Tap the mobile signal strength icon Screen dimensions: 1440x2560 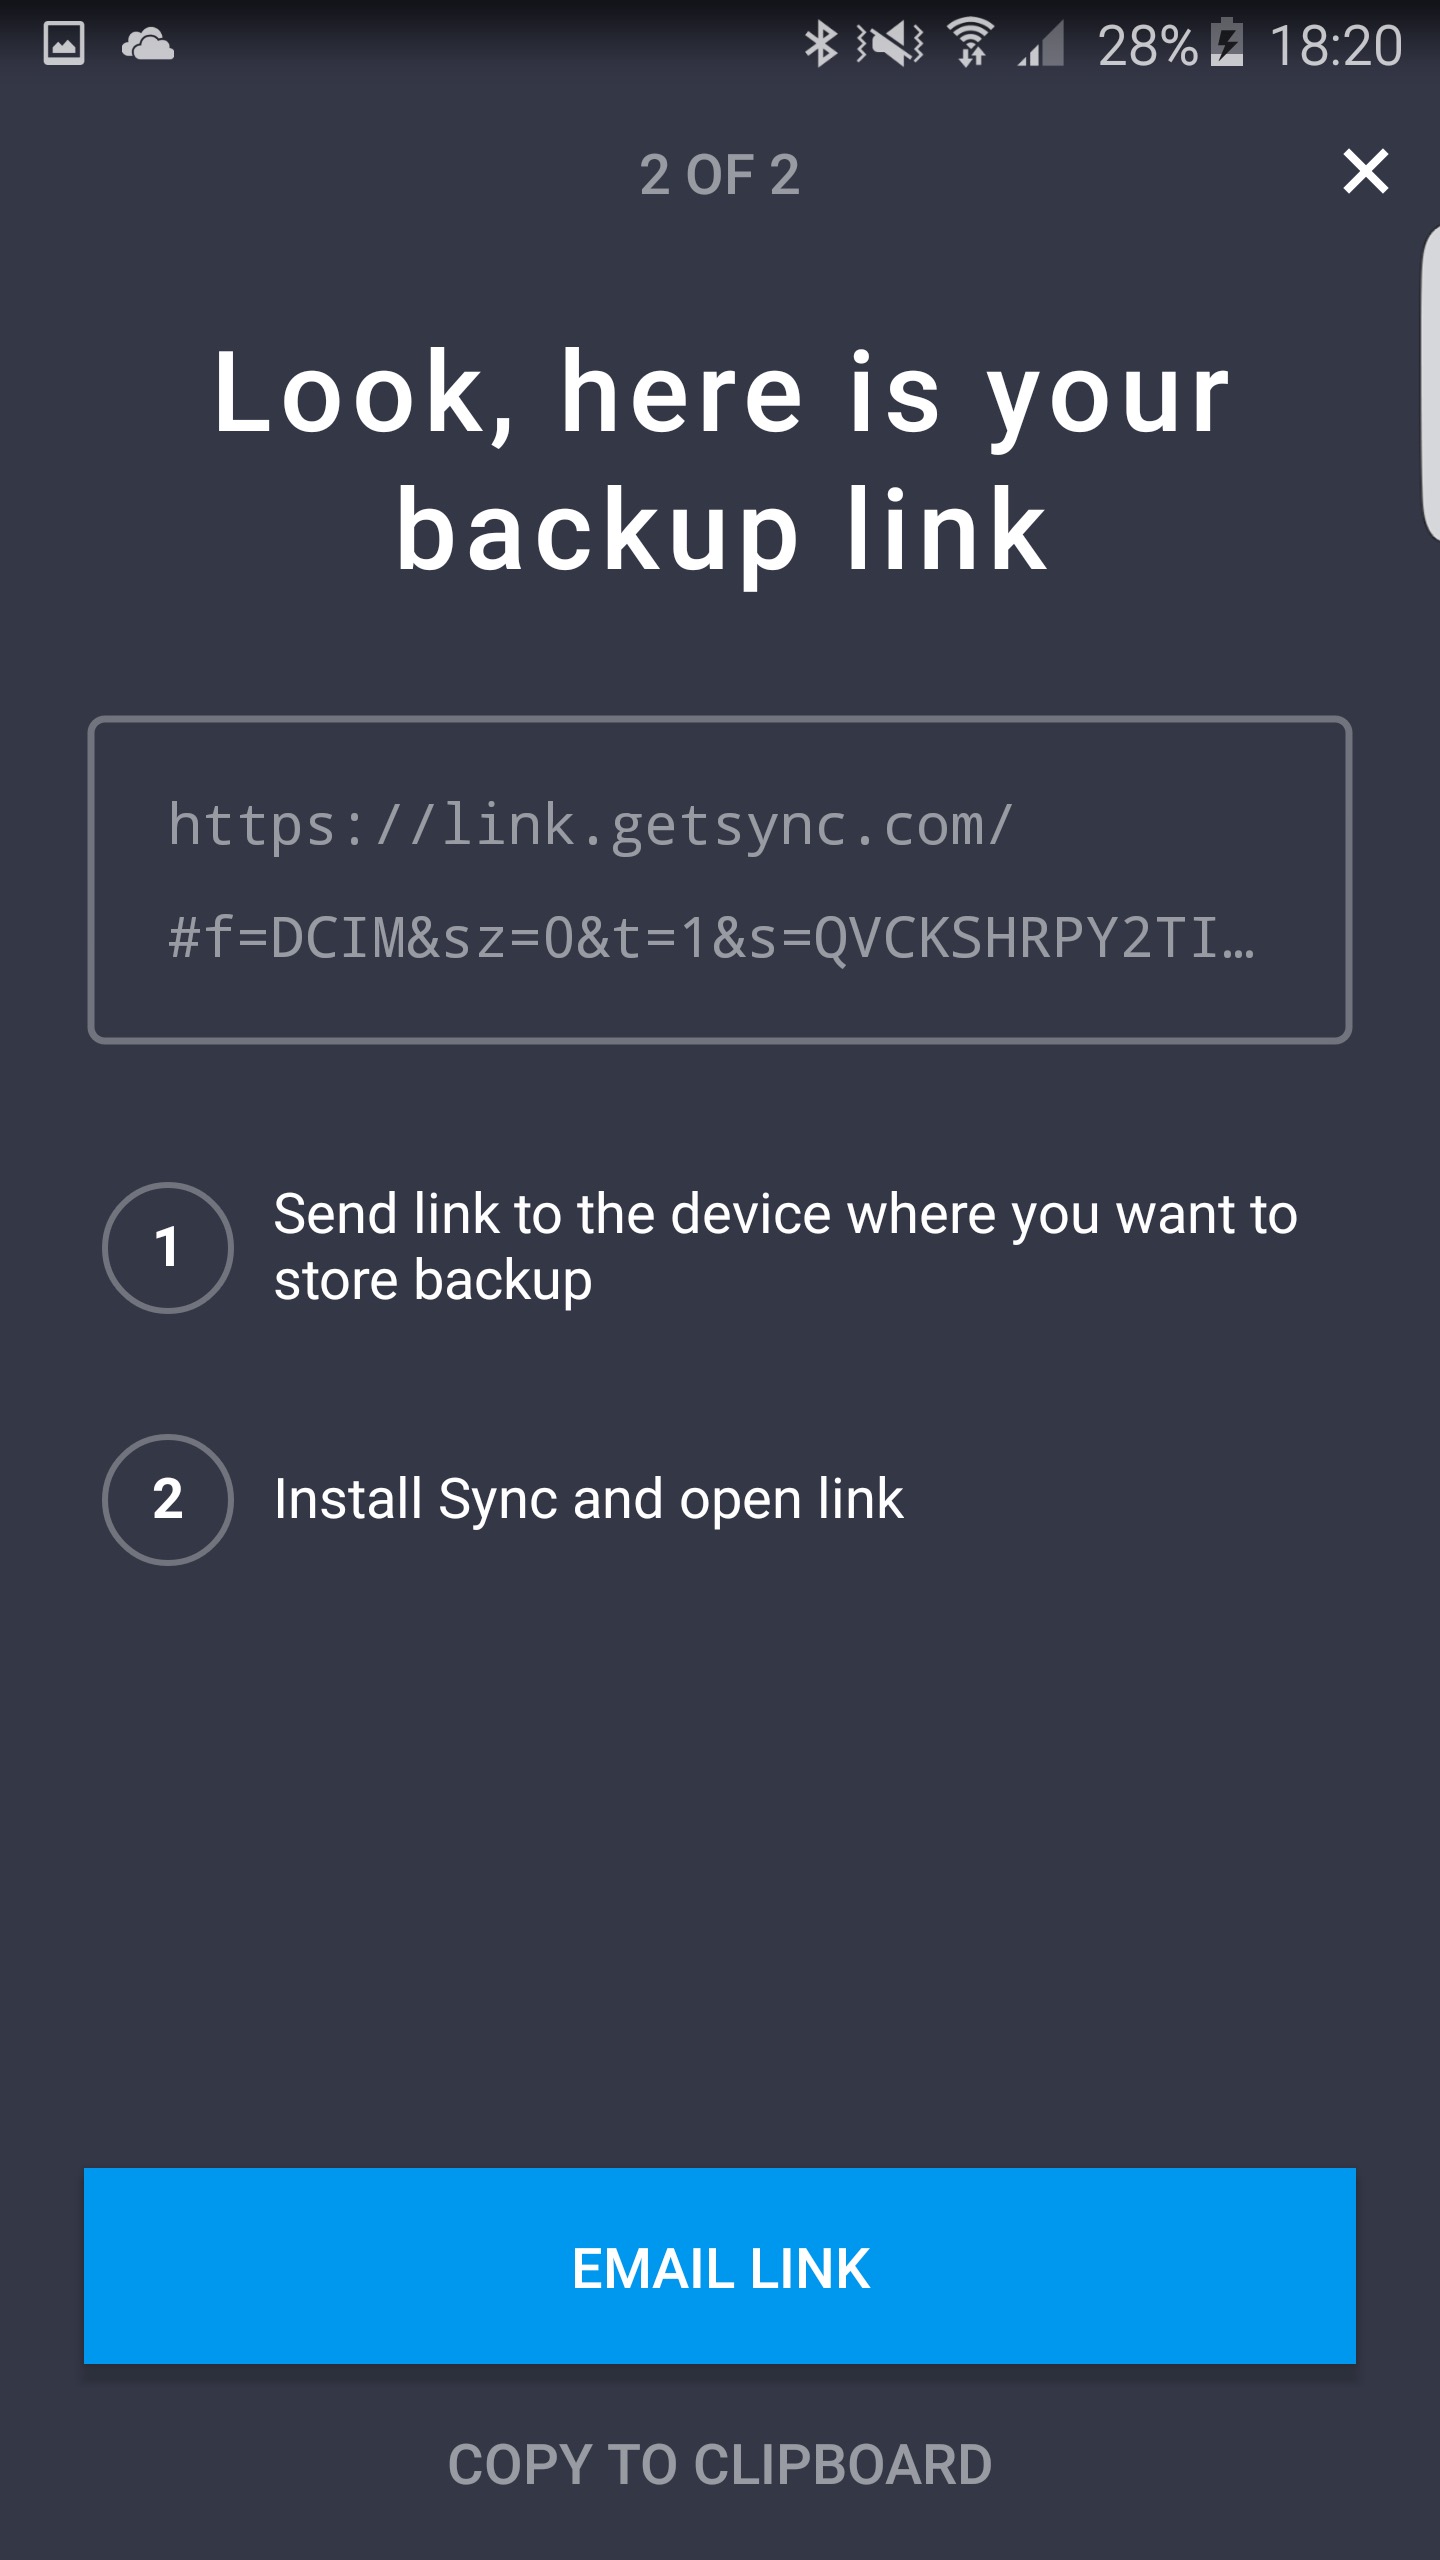(x=1042, y=45)
